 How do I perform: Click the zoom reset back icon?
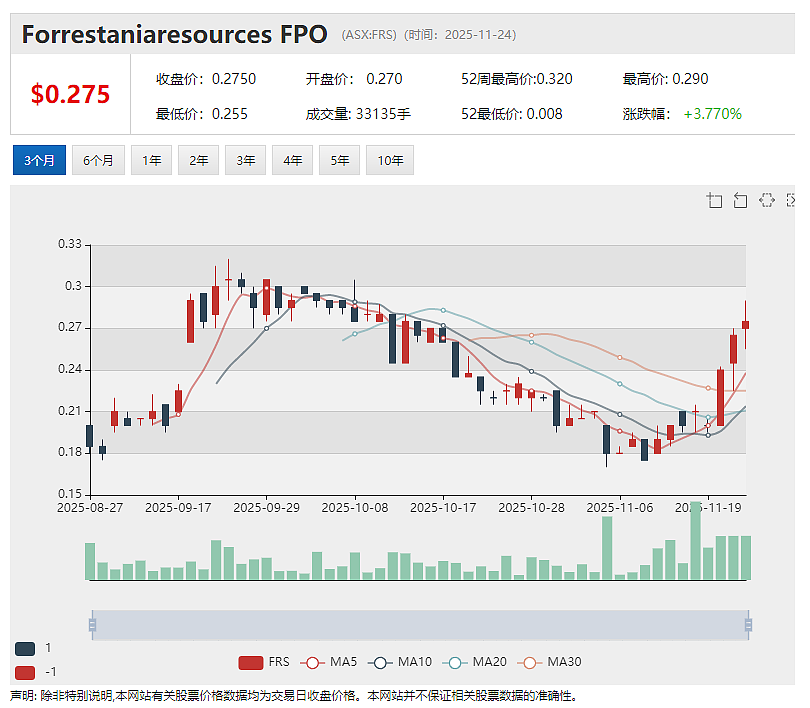tap(740, 200)
